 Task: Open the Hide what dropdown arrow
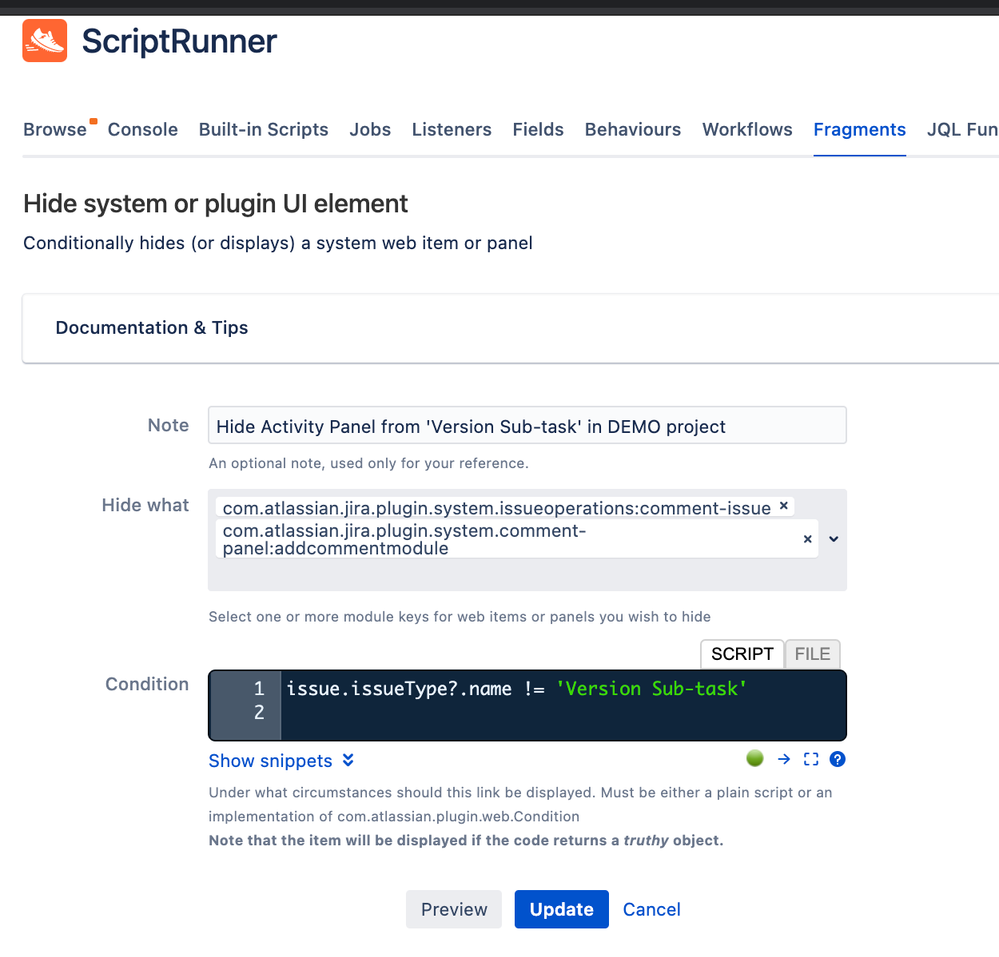pos(833,539)
